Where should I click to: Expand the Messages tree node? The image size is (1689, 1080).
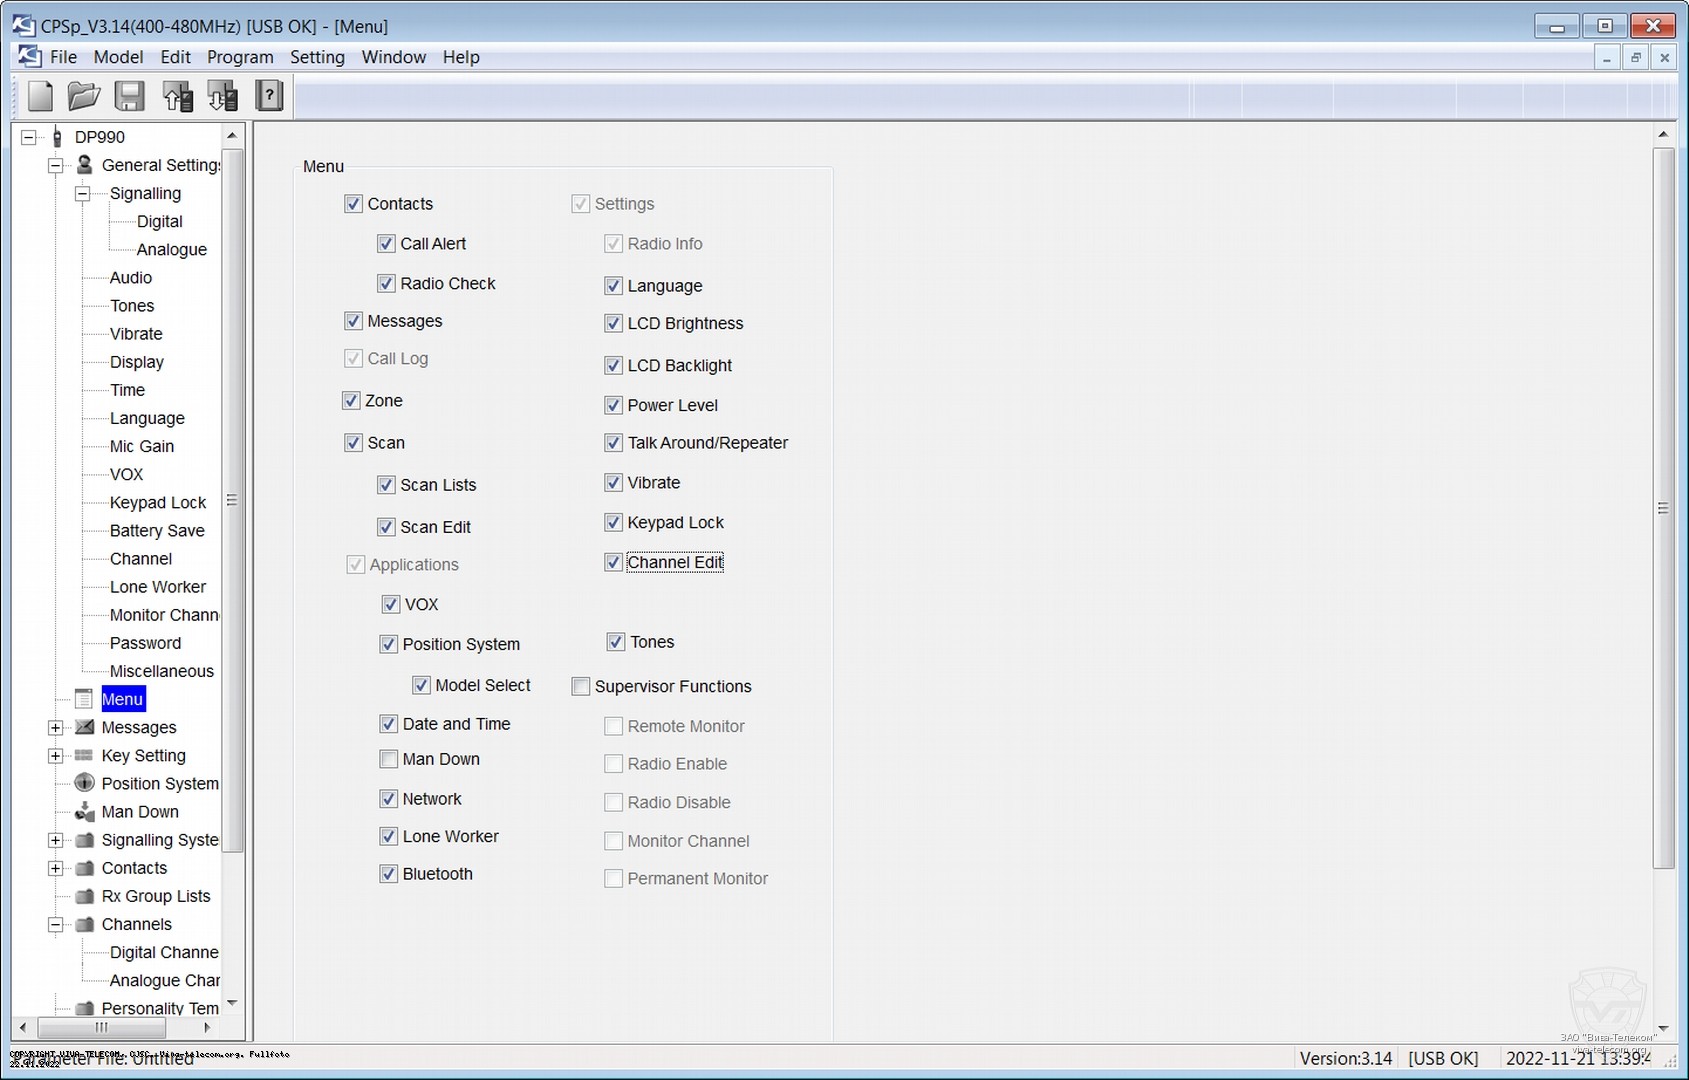56,728
